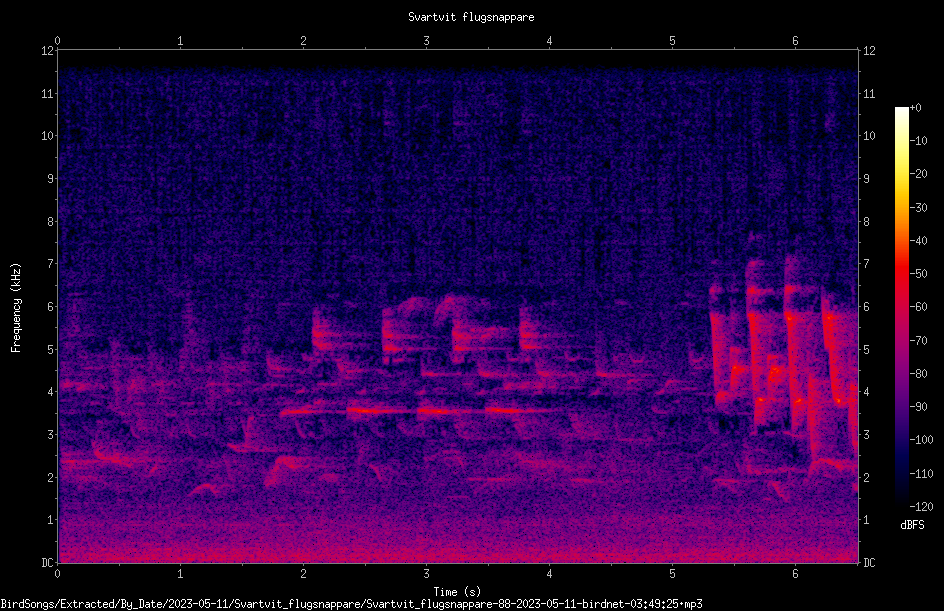
Task: Click the 12 kHz label on left axis
Action: coord(48,51)
